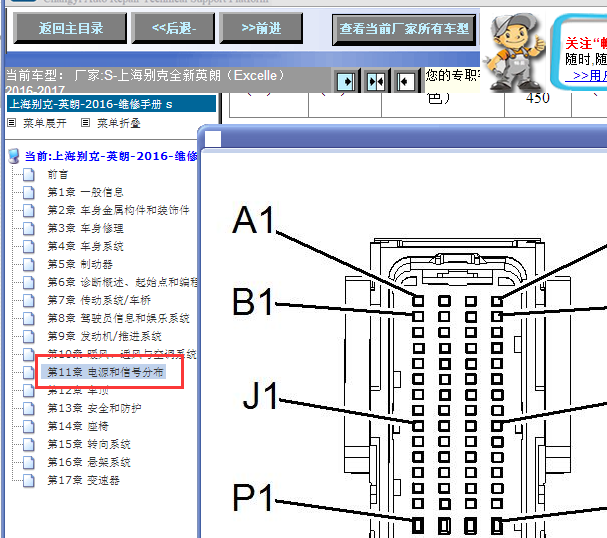Go back to main directory with 返回主目录

pyautogui.click(x=70, y=28)
